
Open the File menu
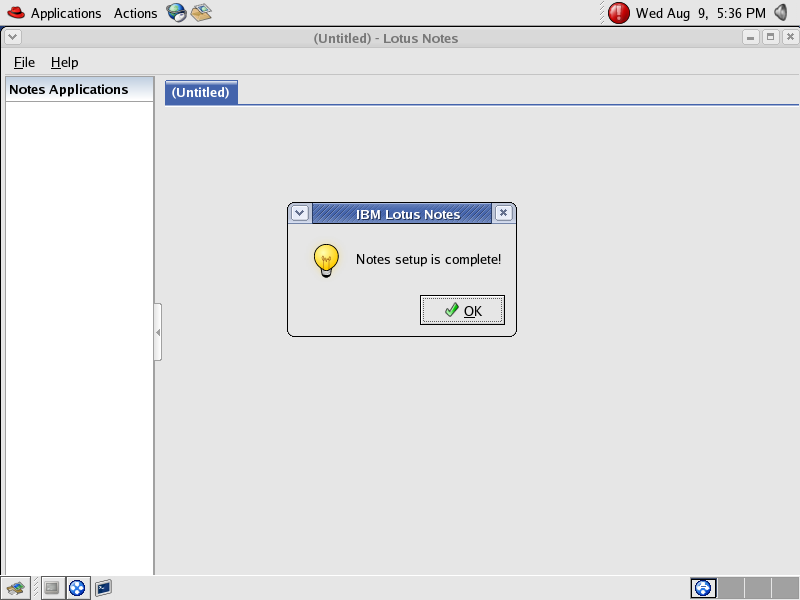(x=24, y=62)
